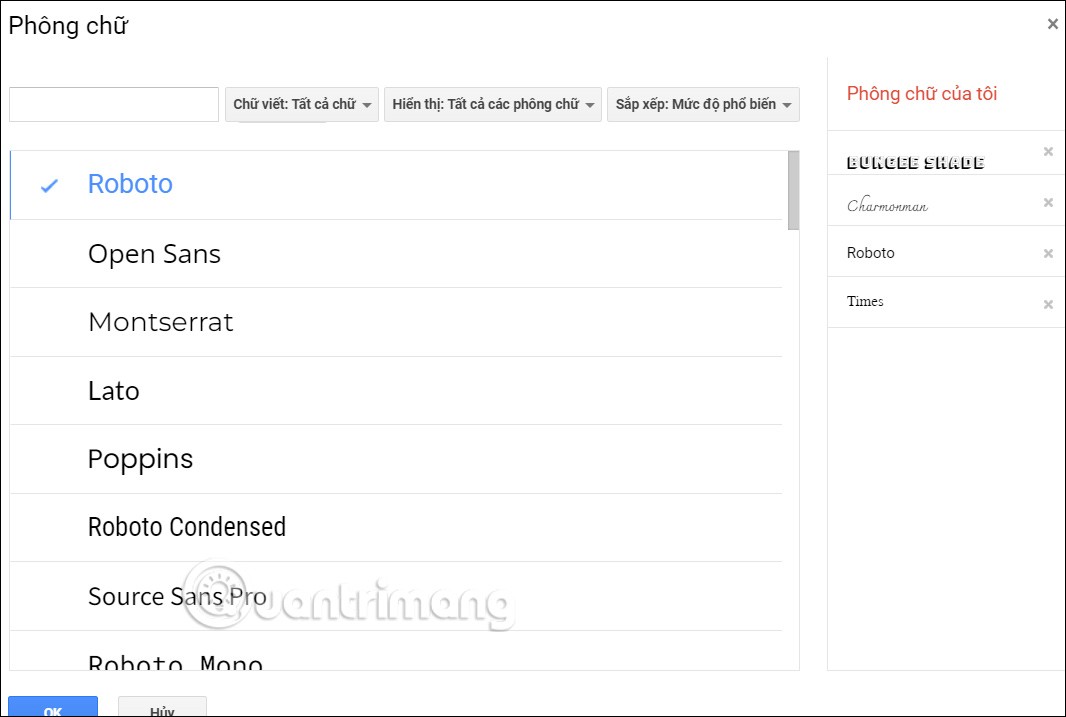Open the Hiển thị font filter dropdown
Screen dimensions: 1066x717
pyautogui.click(x=493, y=105)
